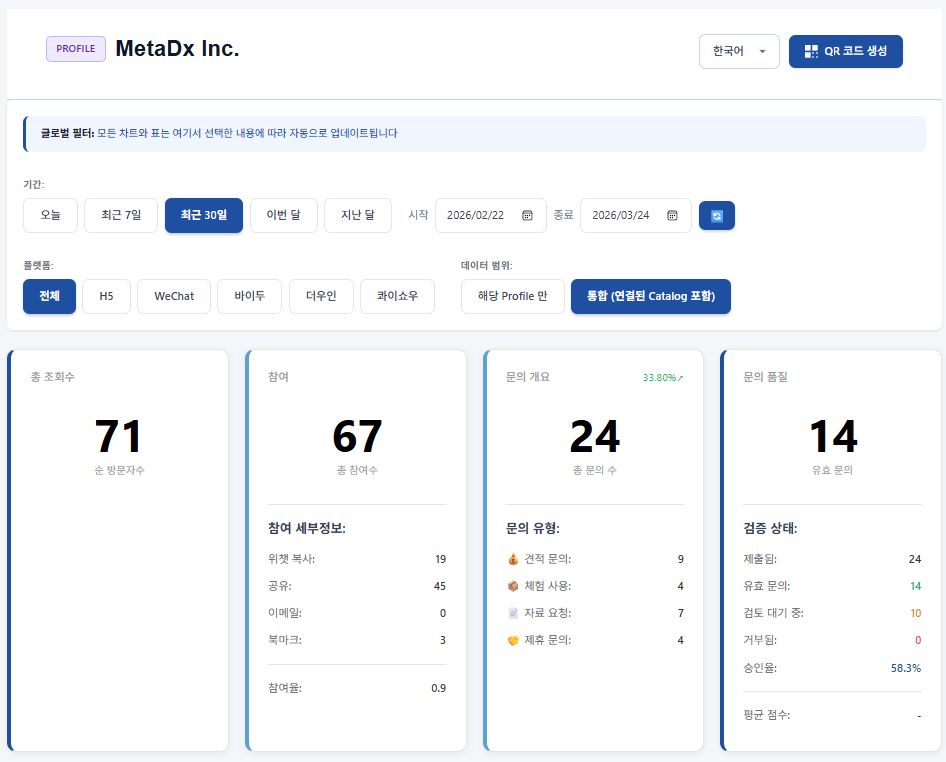Open calendar picker in end date field
Viewport: 946px width, 762px height.
pos(672,216)
